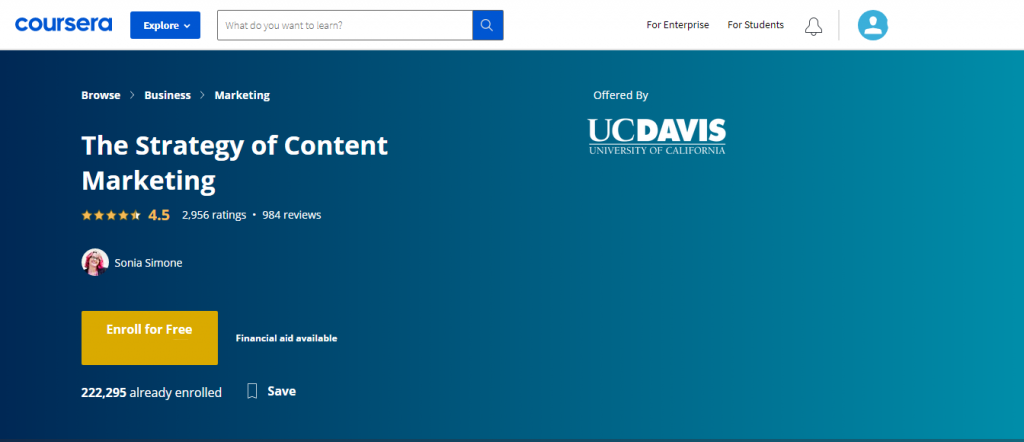The width and height of the screenshot is (1024, 442).
Task: Click the 4.5 rating score
Action: click(159, 215)
